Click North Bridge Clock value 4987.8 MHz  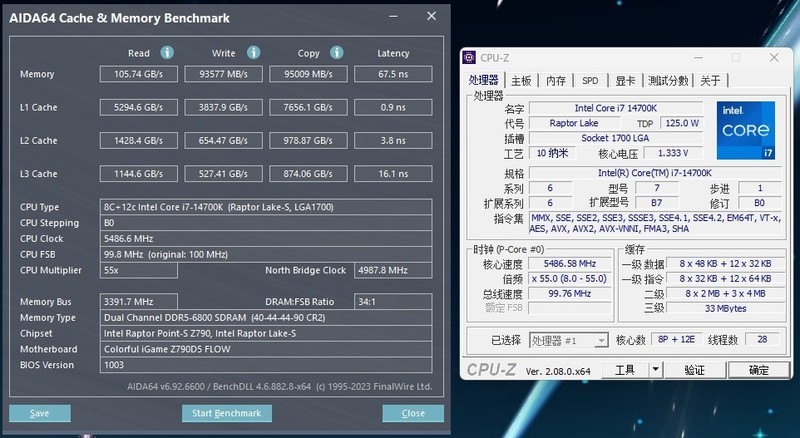pos(393,270)
